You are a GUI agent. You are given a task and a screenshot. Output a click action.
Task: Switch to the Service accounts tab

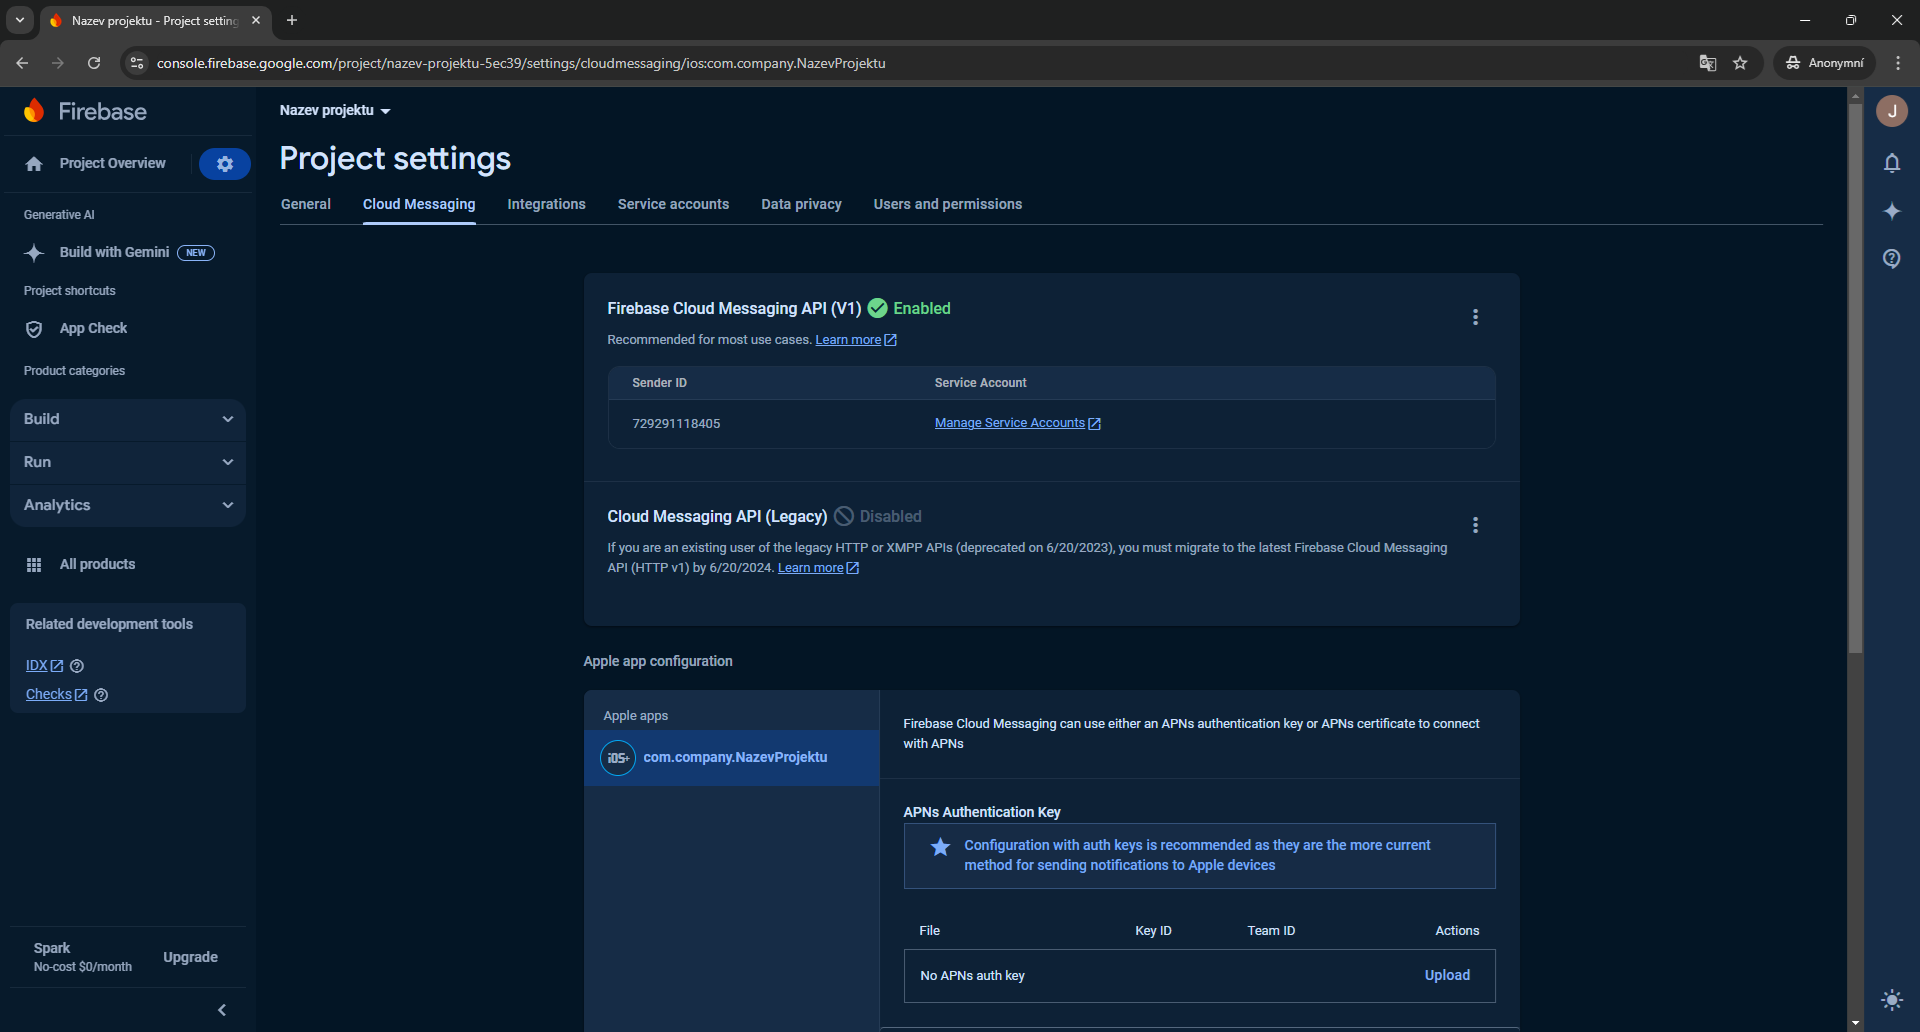(x=673, y=204)
